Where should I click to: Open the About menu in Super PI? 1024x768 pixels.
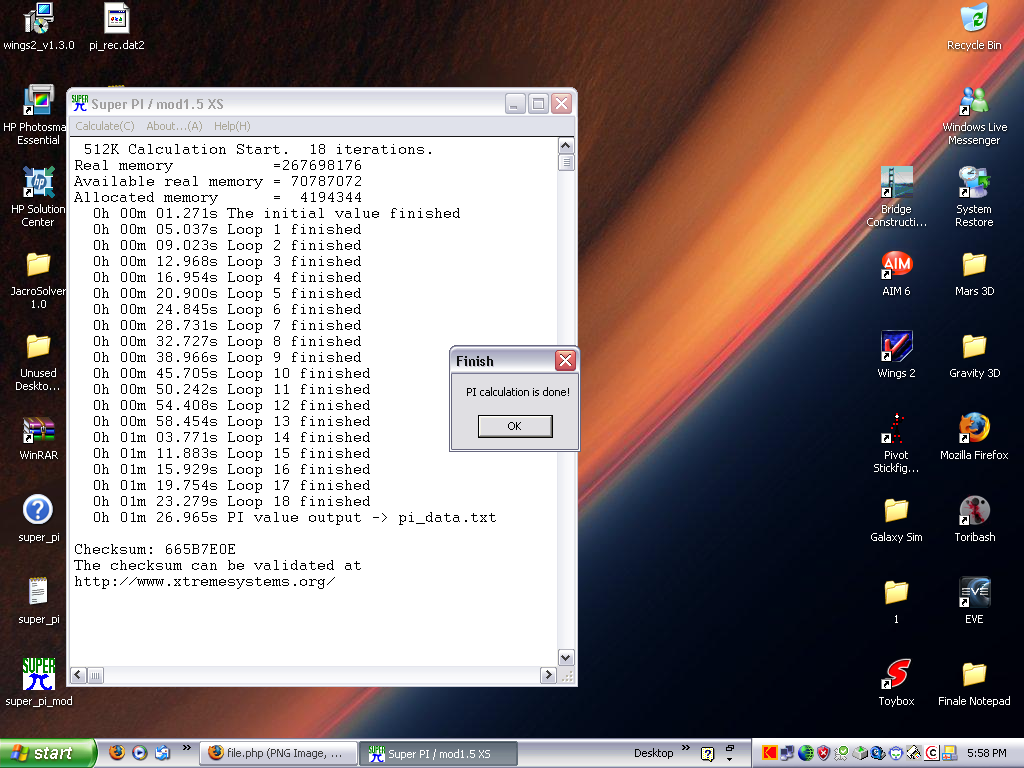pos(174,126)
